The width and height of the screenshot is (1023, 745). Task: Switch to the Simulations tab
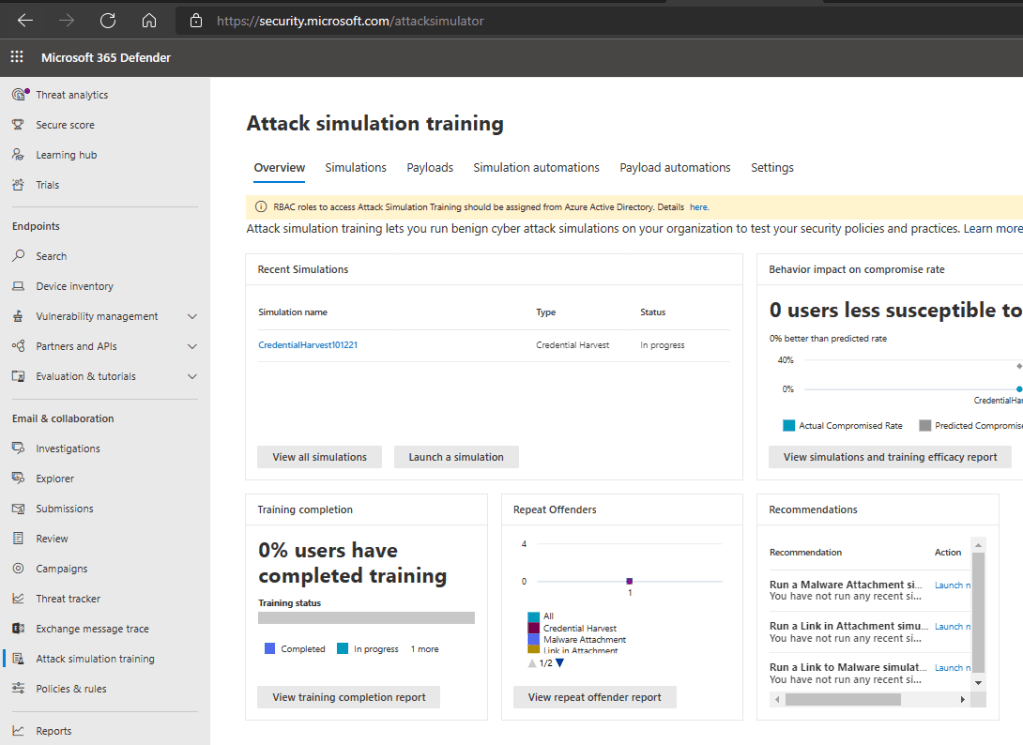pyautogui.click(x=355, y=168)
